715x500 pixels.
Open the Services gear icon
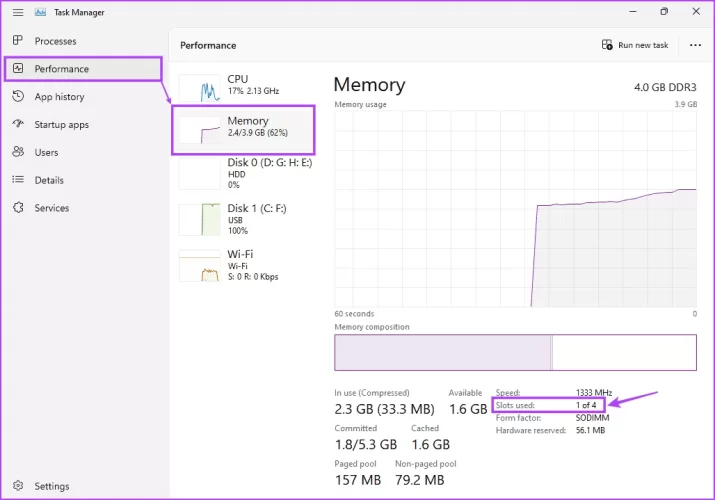[x=17, y=208]
